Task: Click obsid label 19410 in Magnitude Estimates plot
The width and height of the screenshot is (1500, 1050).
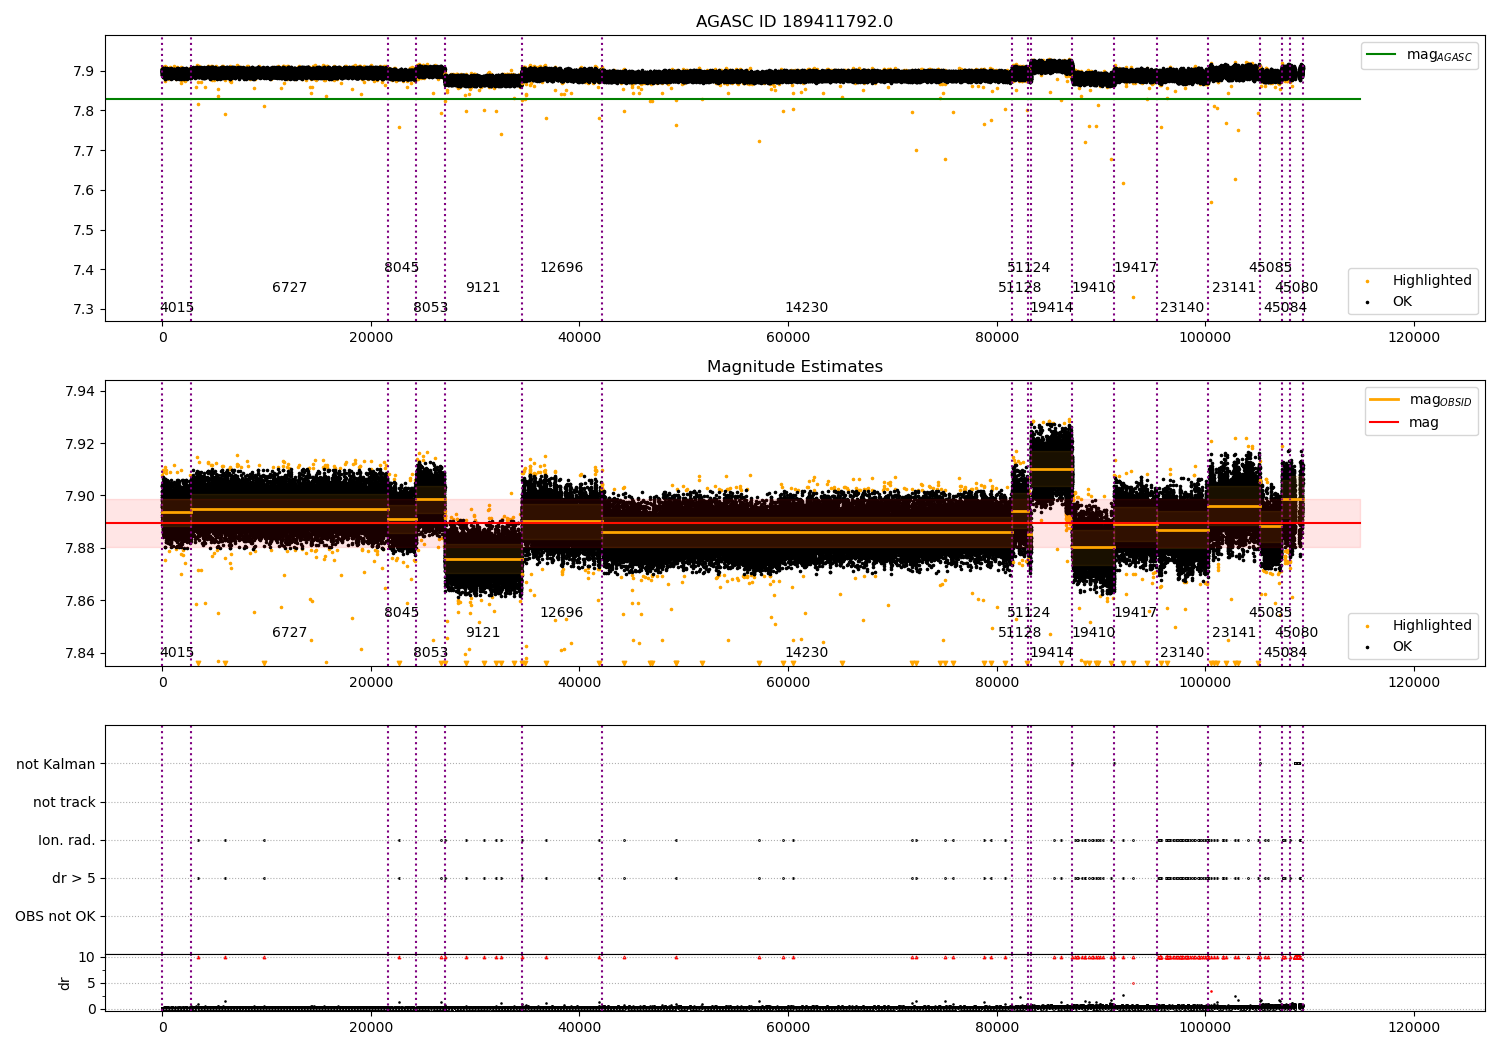Action: click(x=1094, y=633)
